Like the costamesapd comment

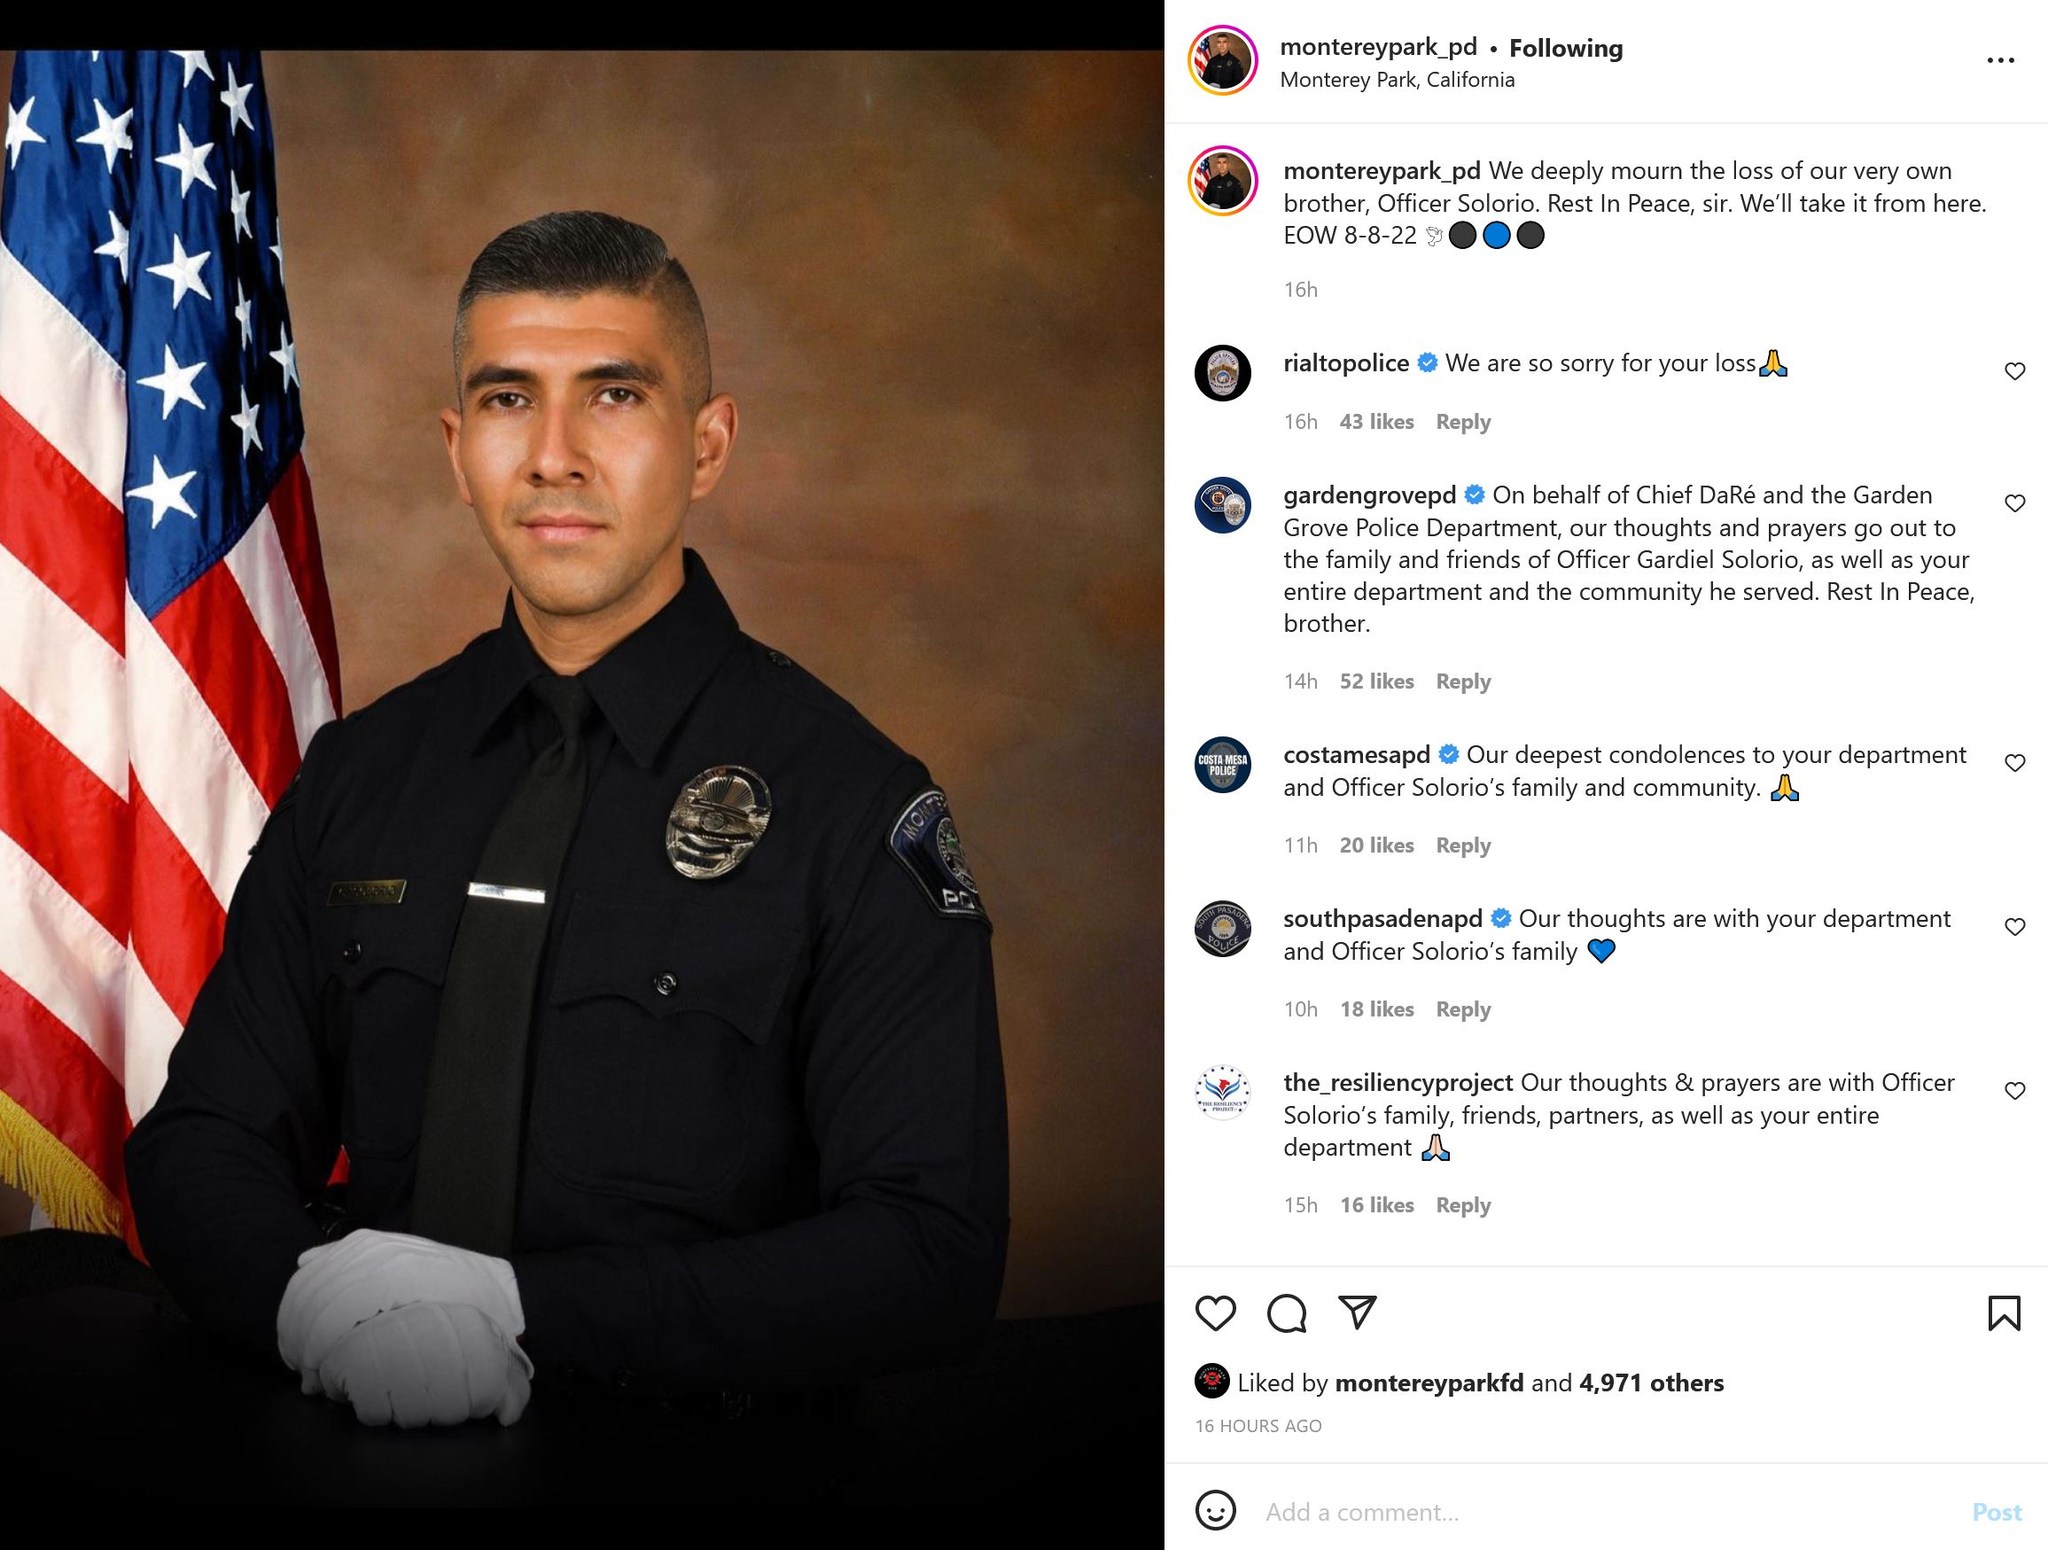[2014, 763]
